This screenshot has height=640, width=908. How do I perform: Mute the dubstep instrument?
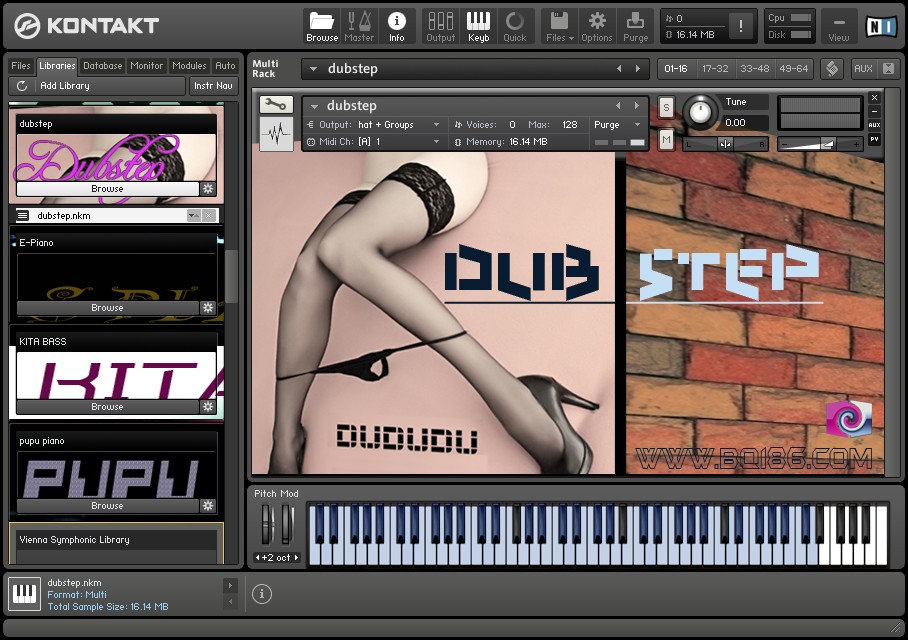(x=666, y=139)
